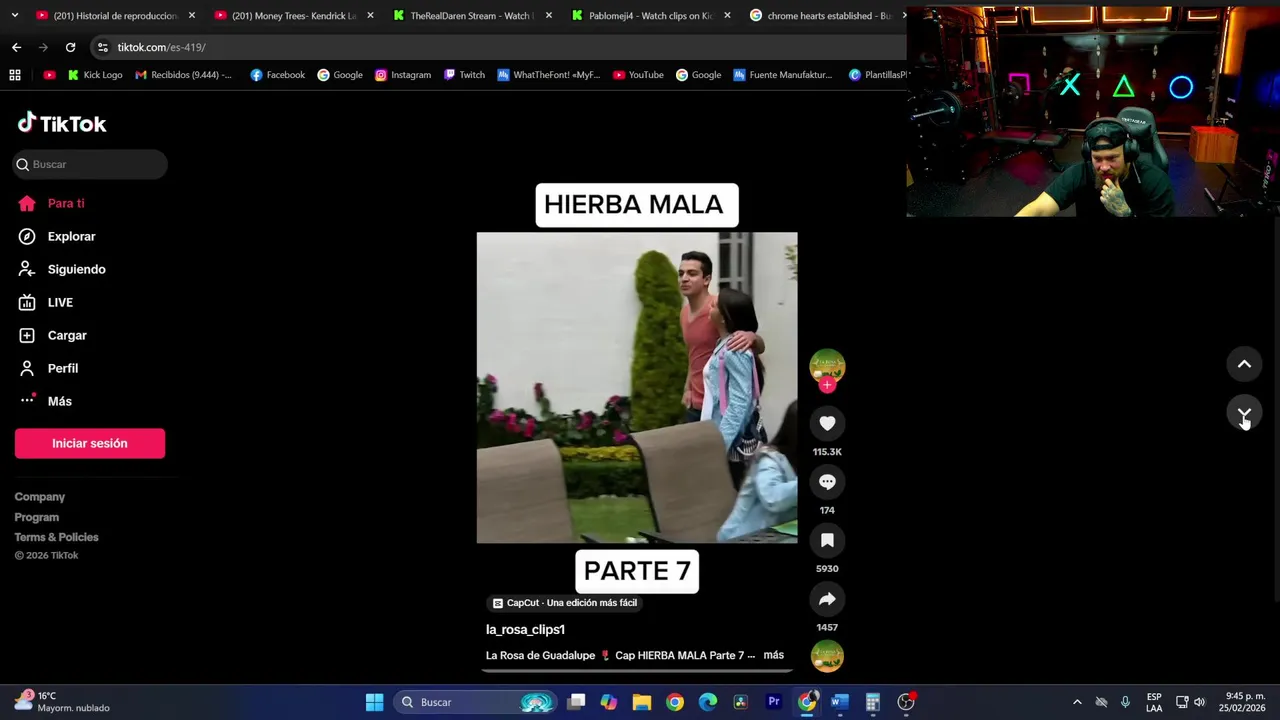Open the la_rosa_clips1 username link

tap(525, 629)
